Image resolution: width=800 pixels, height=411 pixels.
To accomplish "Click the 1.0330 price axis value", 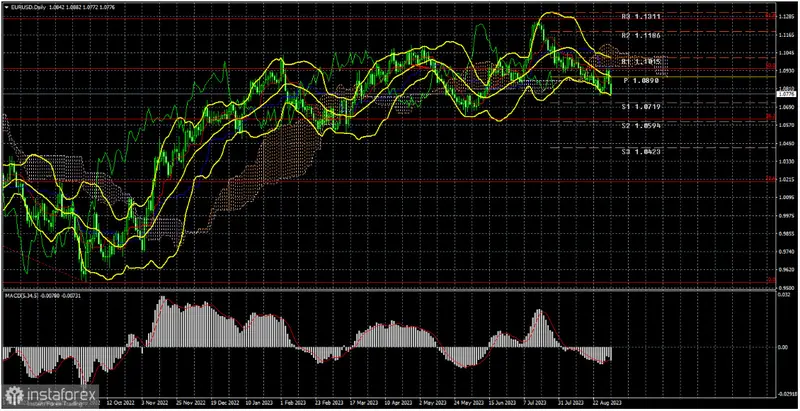I will click(788, 161).
